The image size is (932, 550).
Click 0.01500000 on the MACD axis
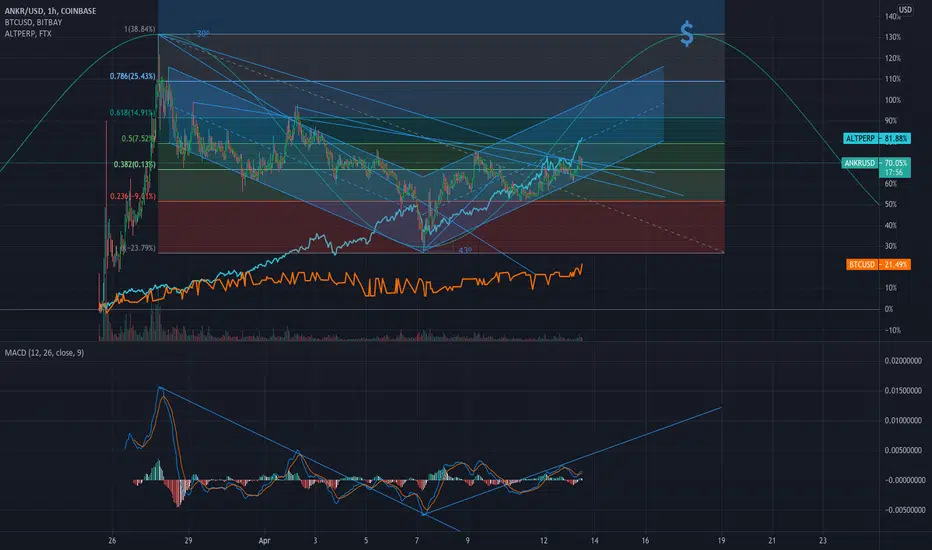click(x=903, y=391)
